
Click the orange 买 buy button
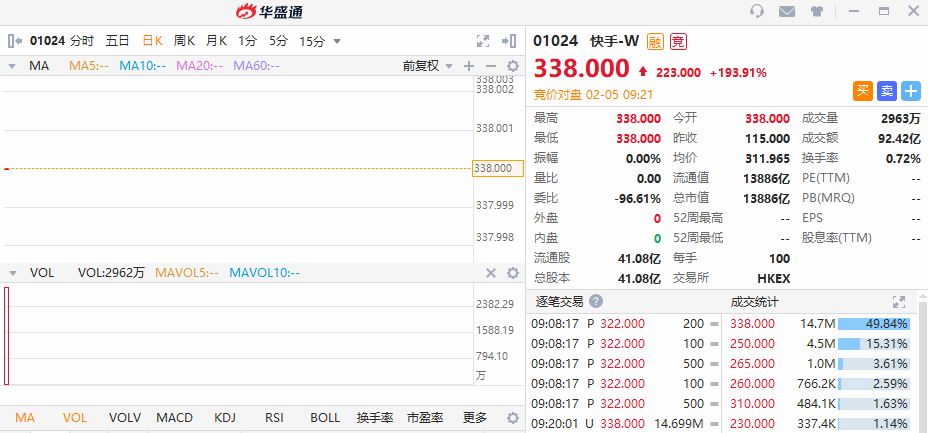coord(863,91)
